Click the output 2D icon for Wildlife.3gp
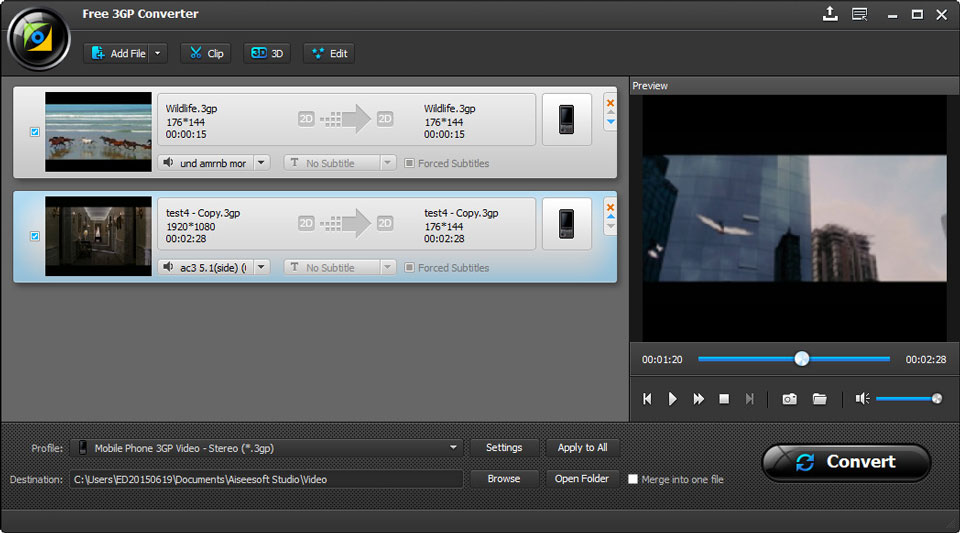Image resolution: width=960 pixels, height=533 pixels. (x=385, y=119)
